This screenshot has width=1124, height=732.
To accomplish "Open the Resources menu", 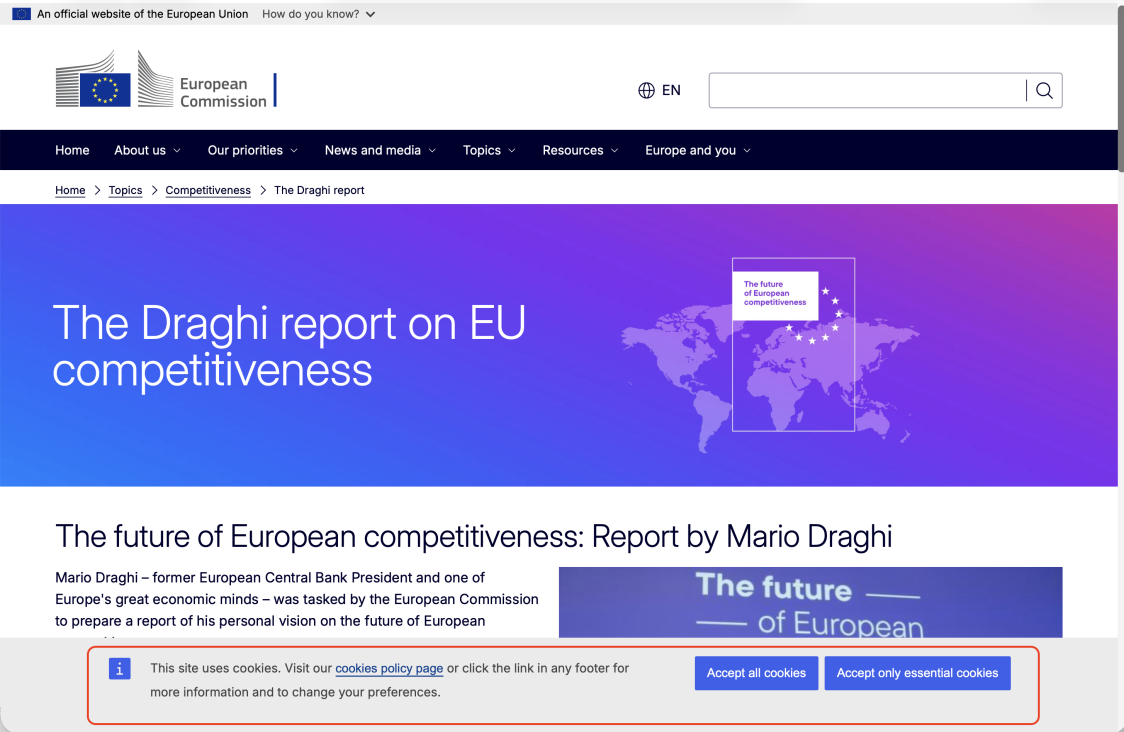I will [x=580, y=150].
